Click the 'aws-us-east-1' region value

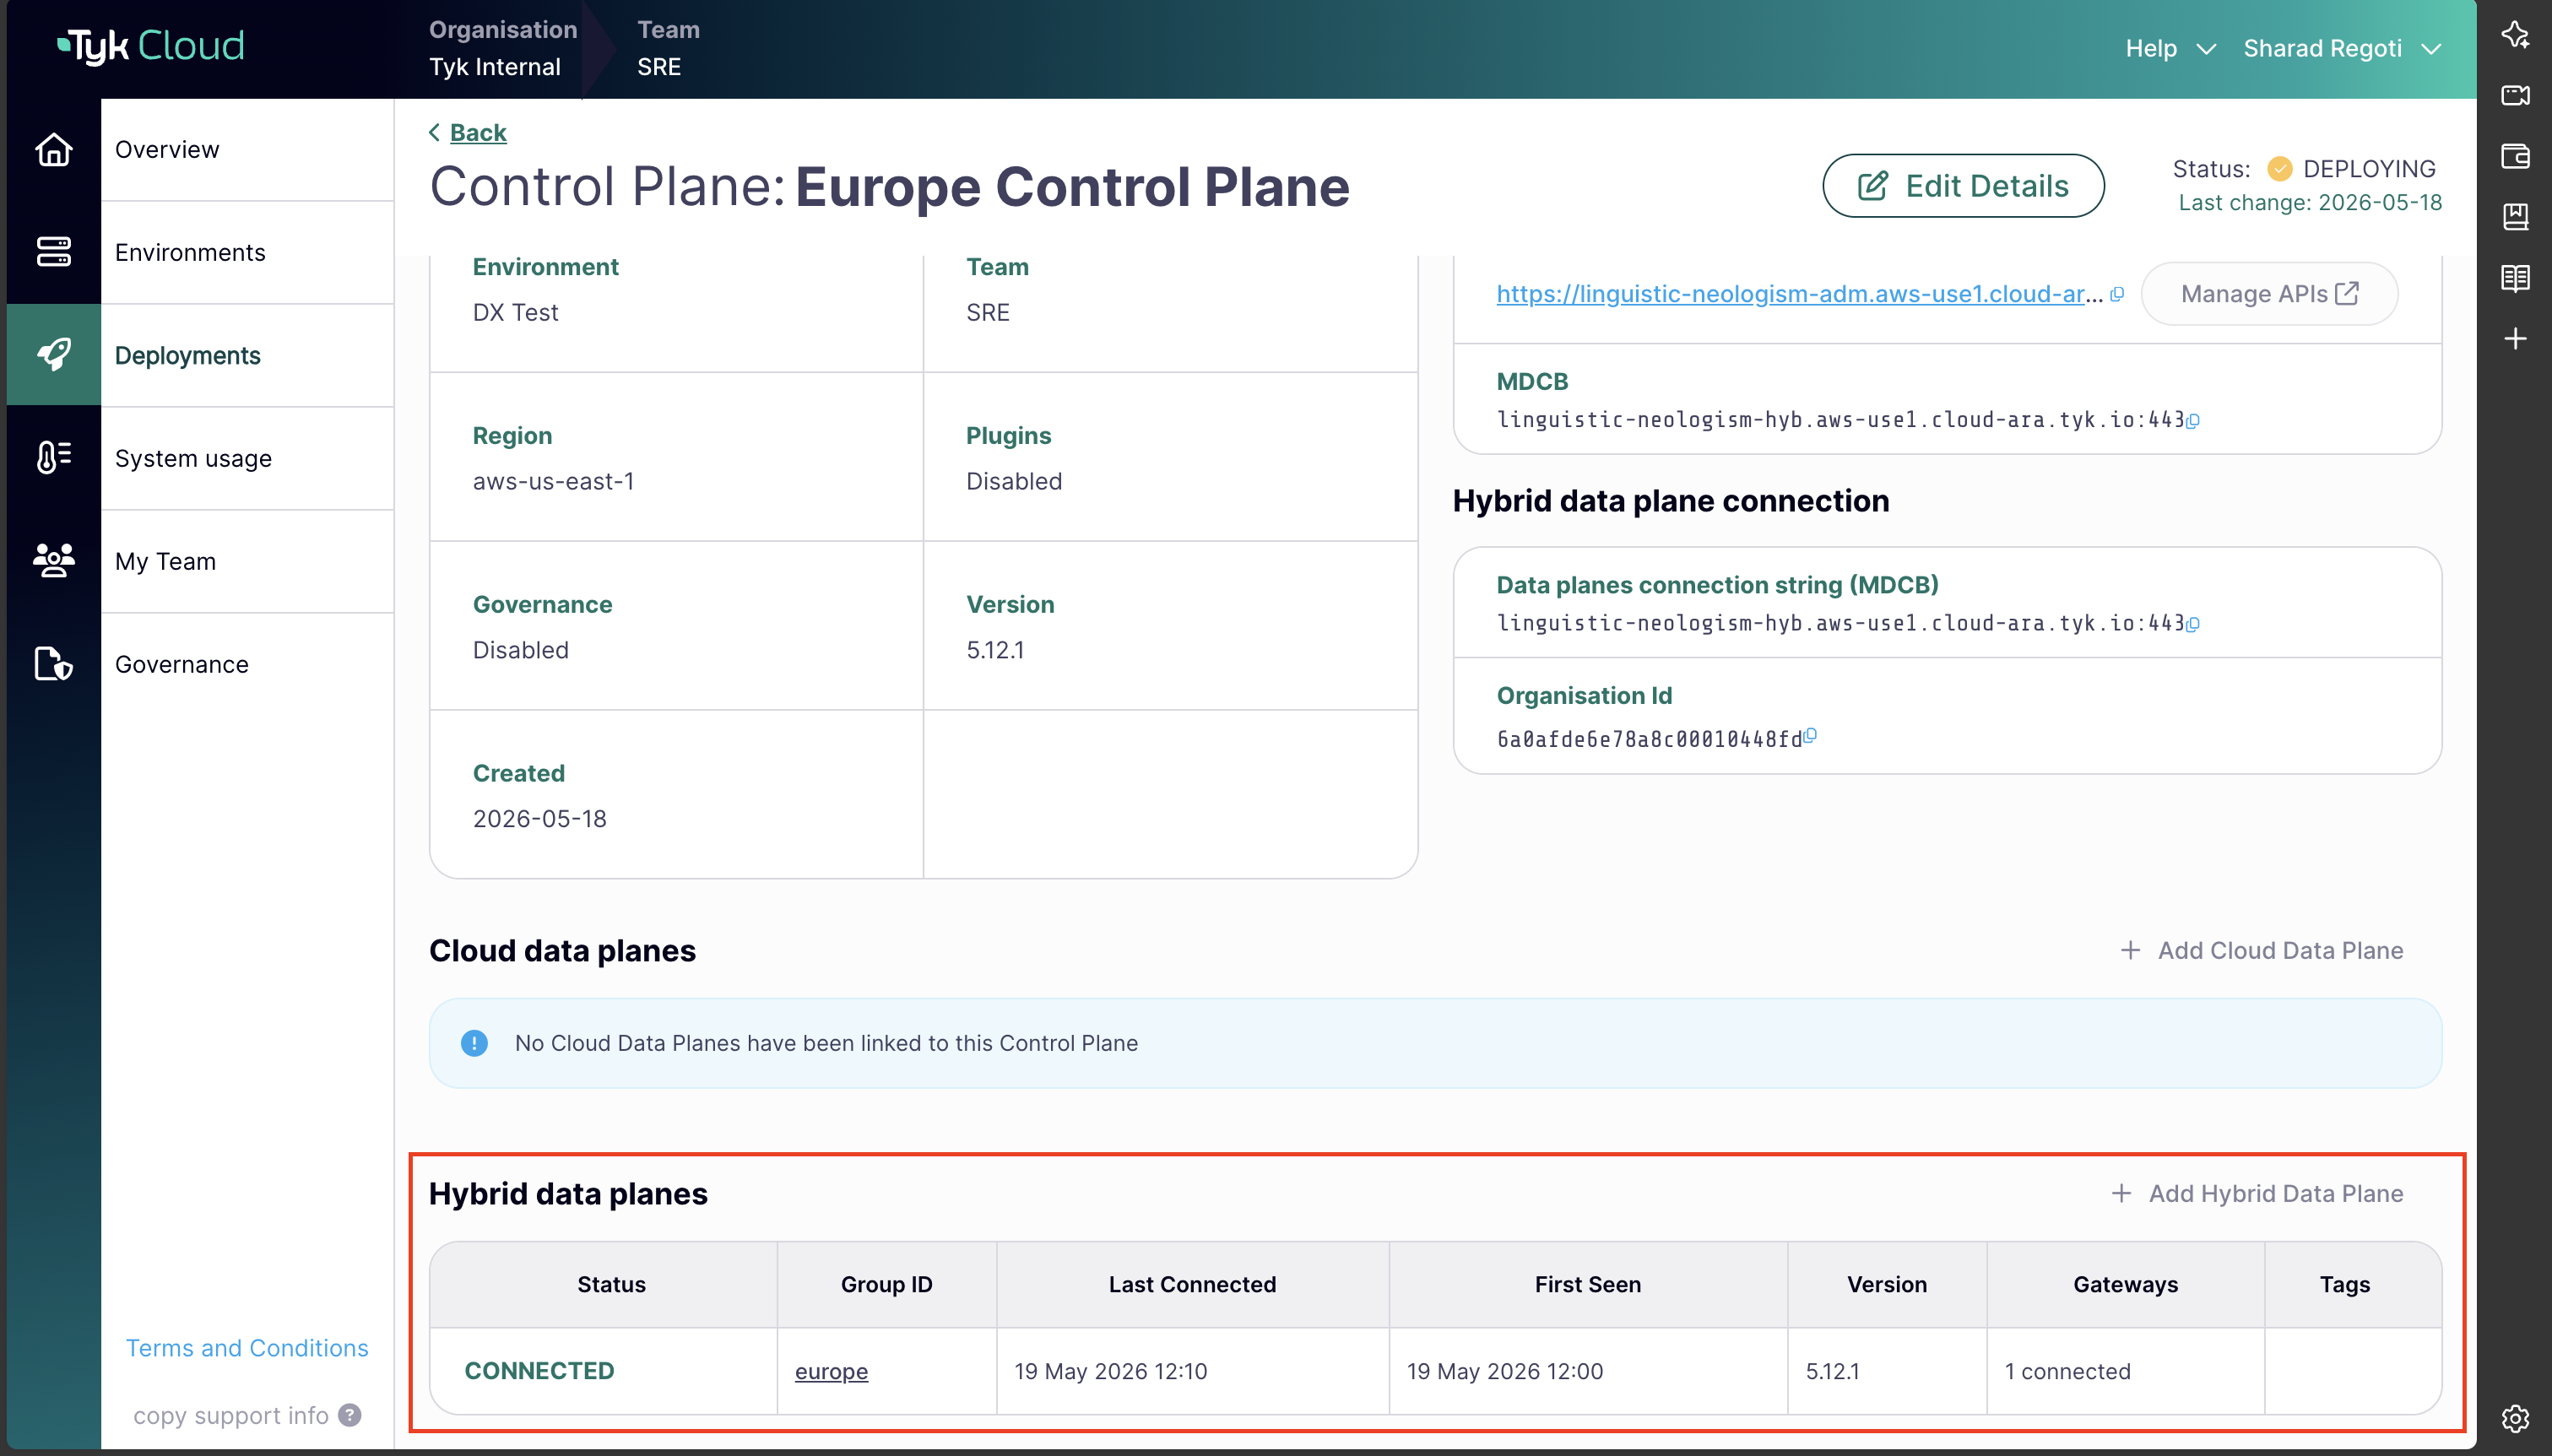(x=553, y=481)
